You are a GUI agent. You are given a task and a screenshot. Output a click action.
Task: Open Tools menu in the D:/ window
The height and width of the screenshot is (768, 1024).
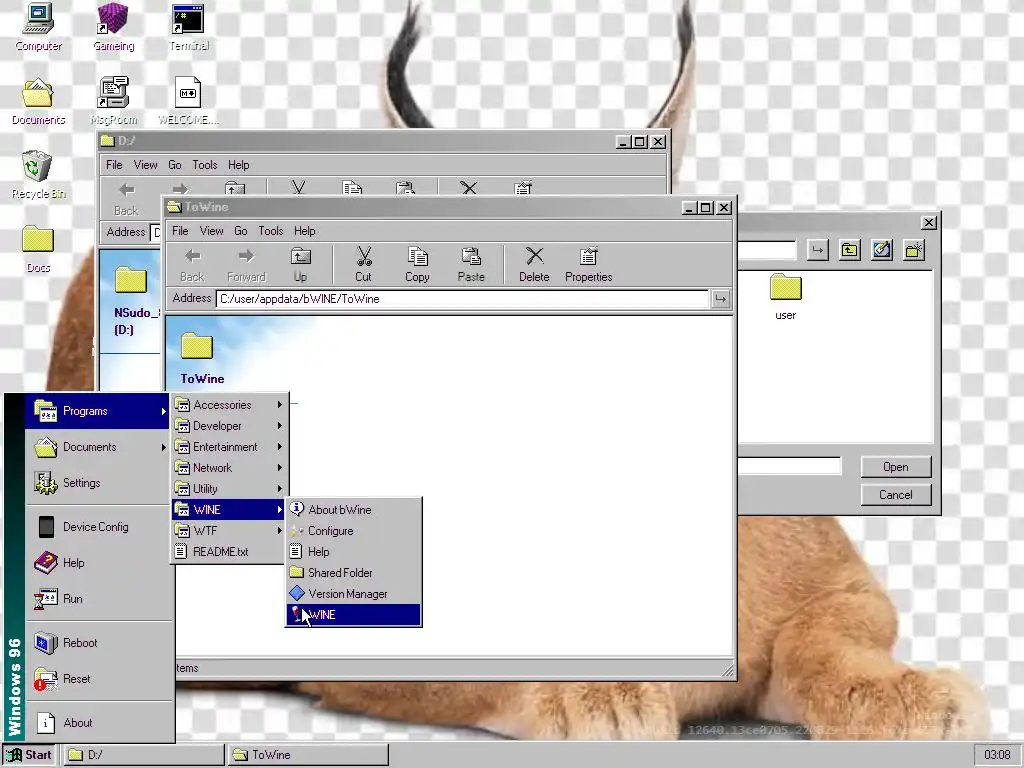(204, 165)
